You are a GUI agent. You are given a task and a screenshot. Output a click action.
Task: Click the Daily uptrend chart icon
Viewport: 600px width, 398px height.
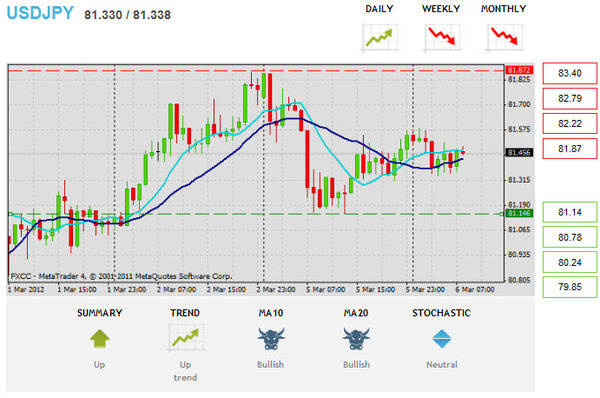pyautogui.click(x=380, y=38)
